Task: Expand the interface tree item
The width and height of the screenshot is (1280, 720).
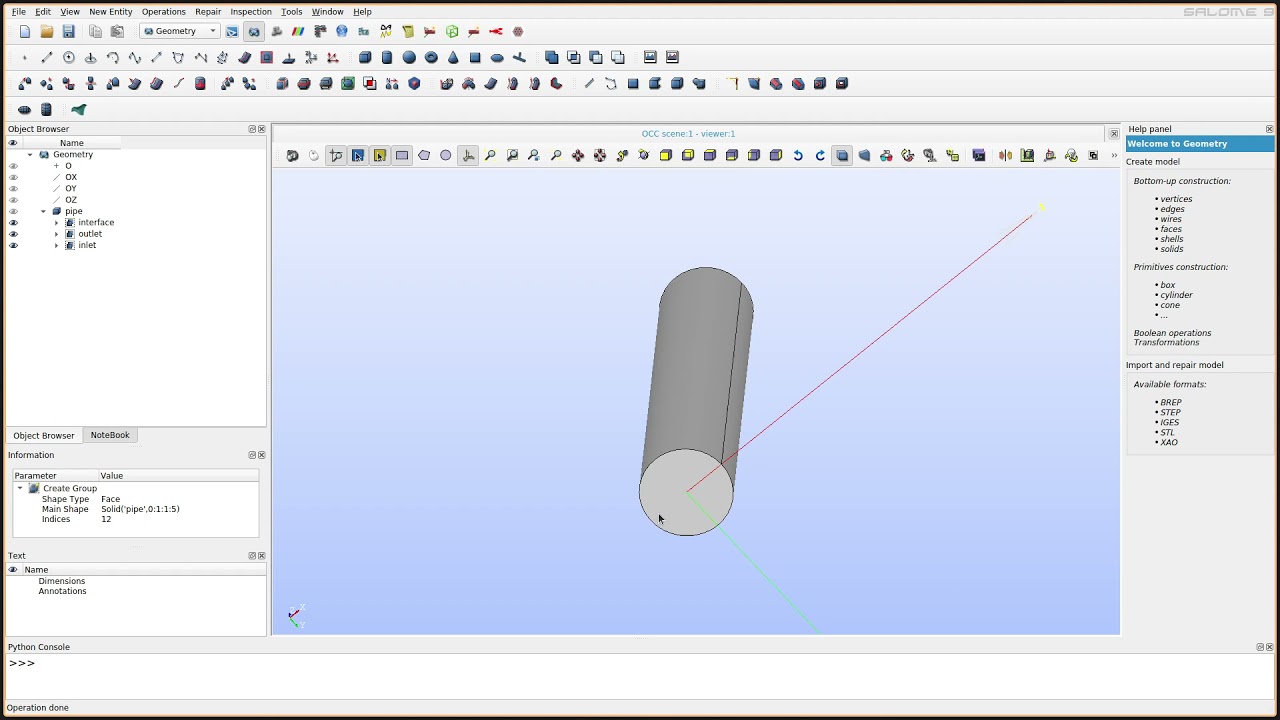Action: pos(56,222)
